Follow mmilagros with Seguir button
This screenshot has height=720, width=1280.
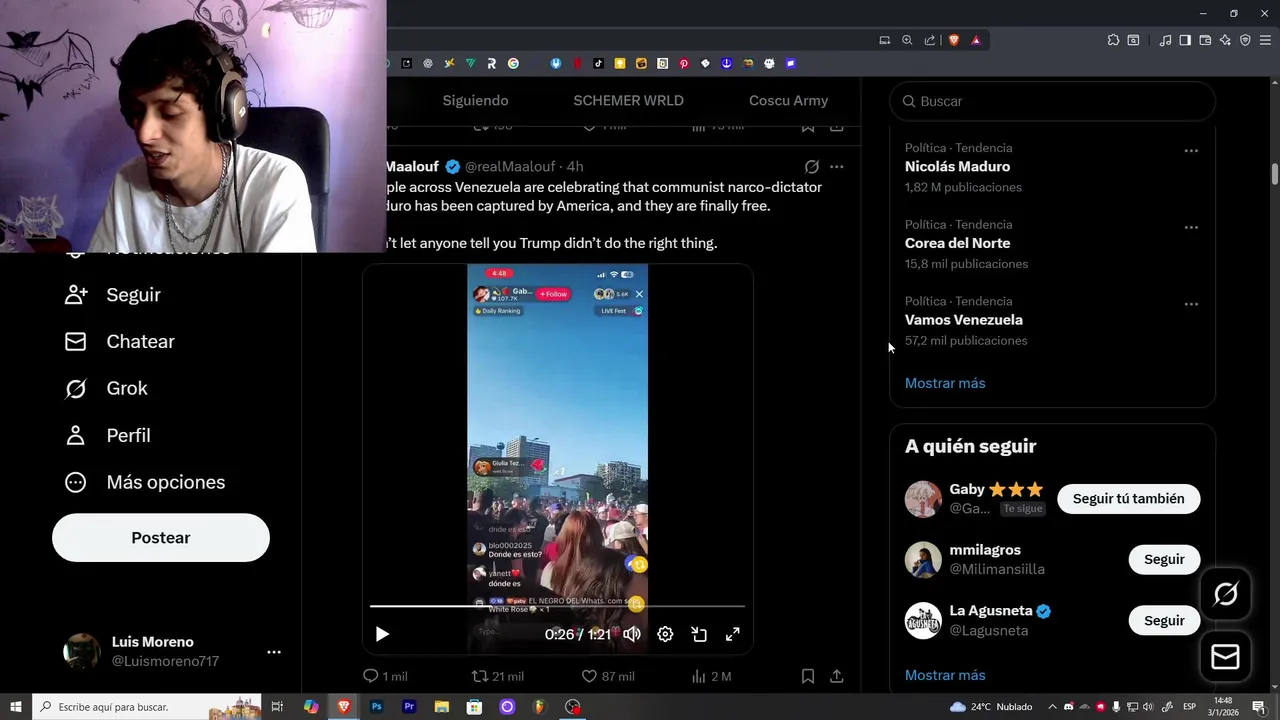(1164, 560)
